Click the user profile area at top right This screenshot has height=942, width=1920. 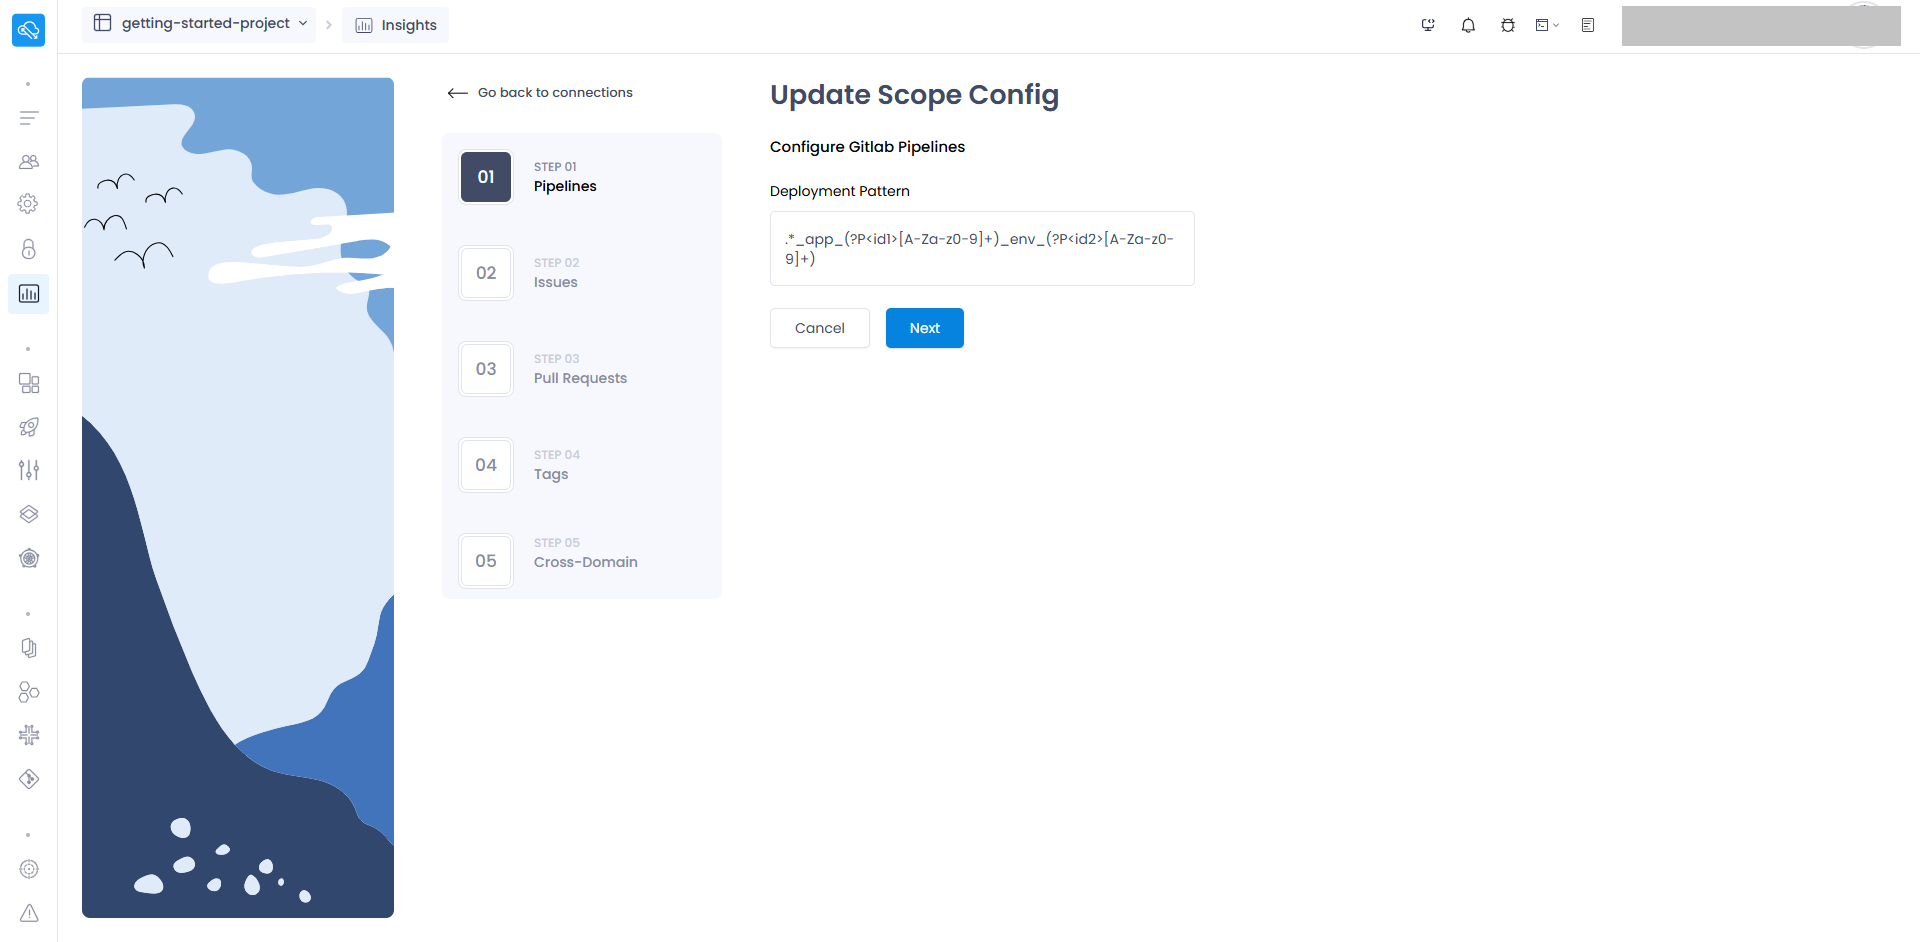click(1761, 26)
